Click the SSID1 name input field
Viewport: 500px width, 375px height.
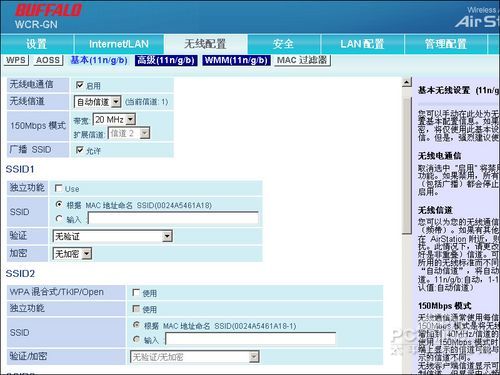tap(173, 218)
